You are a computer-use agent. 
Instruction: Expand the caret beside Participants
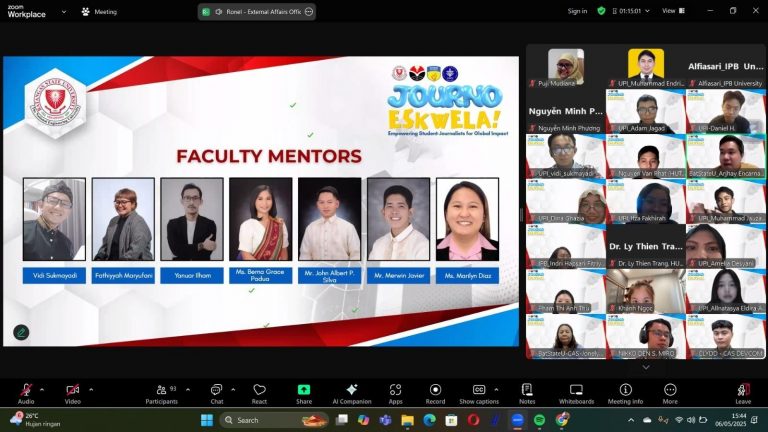(188, 390)
